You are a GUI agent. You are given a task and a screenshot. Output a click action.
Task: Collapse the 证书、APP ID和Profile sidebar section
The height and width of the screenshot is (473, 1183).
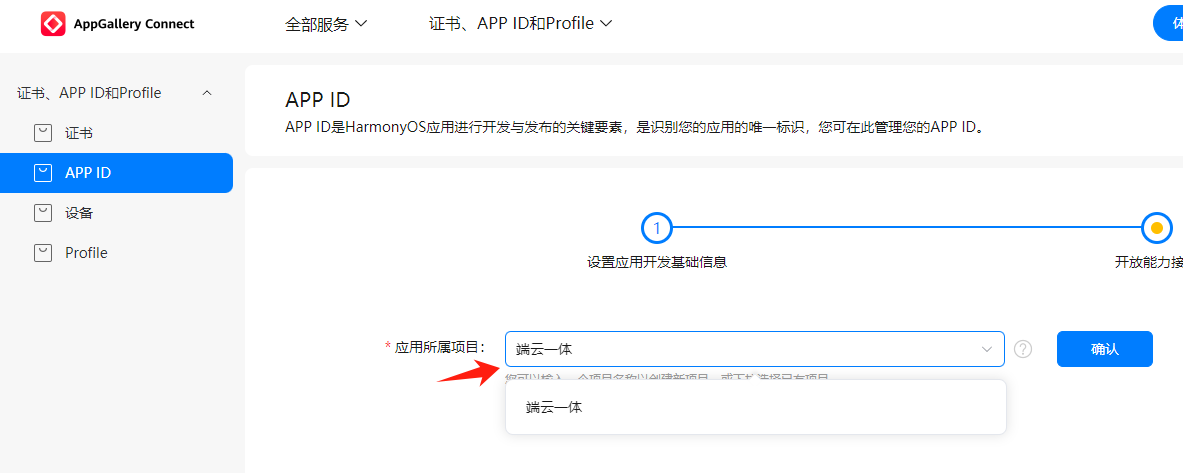pyautogui.click(x=207, y=93)
